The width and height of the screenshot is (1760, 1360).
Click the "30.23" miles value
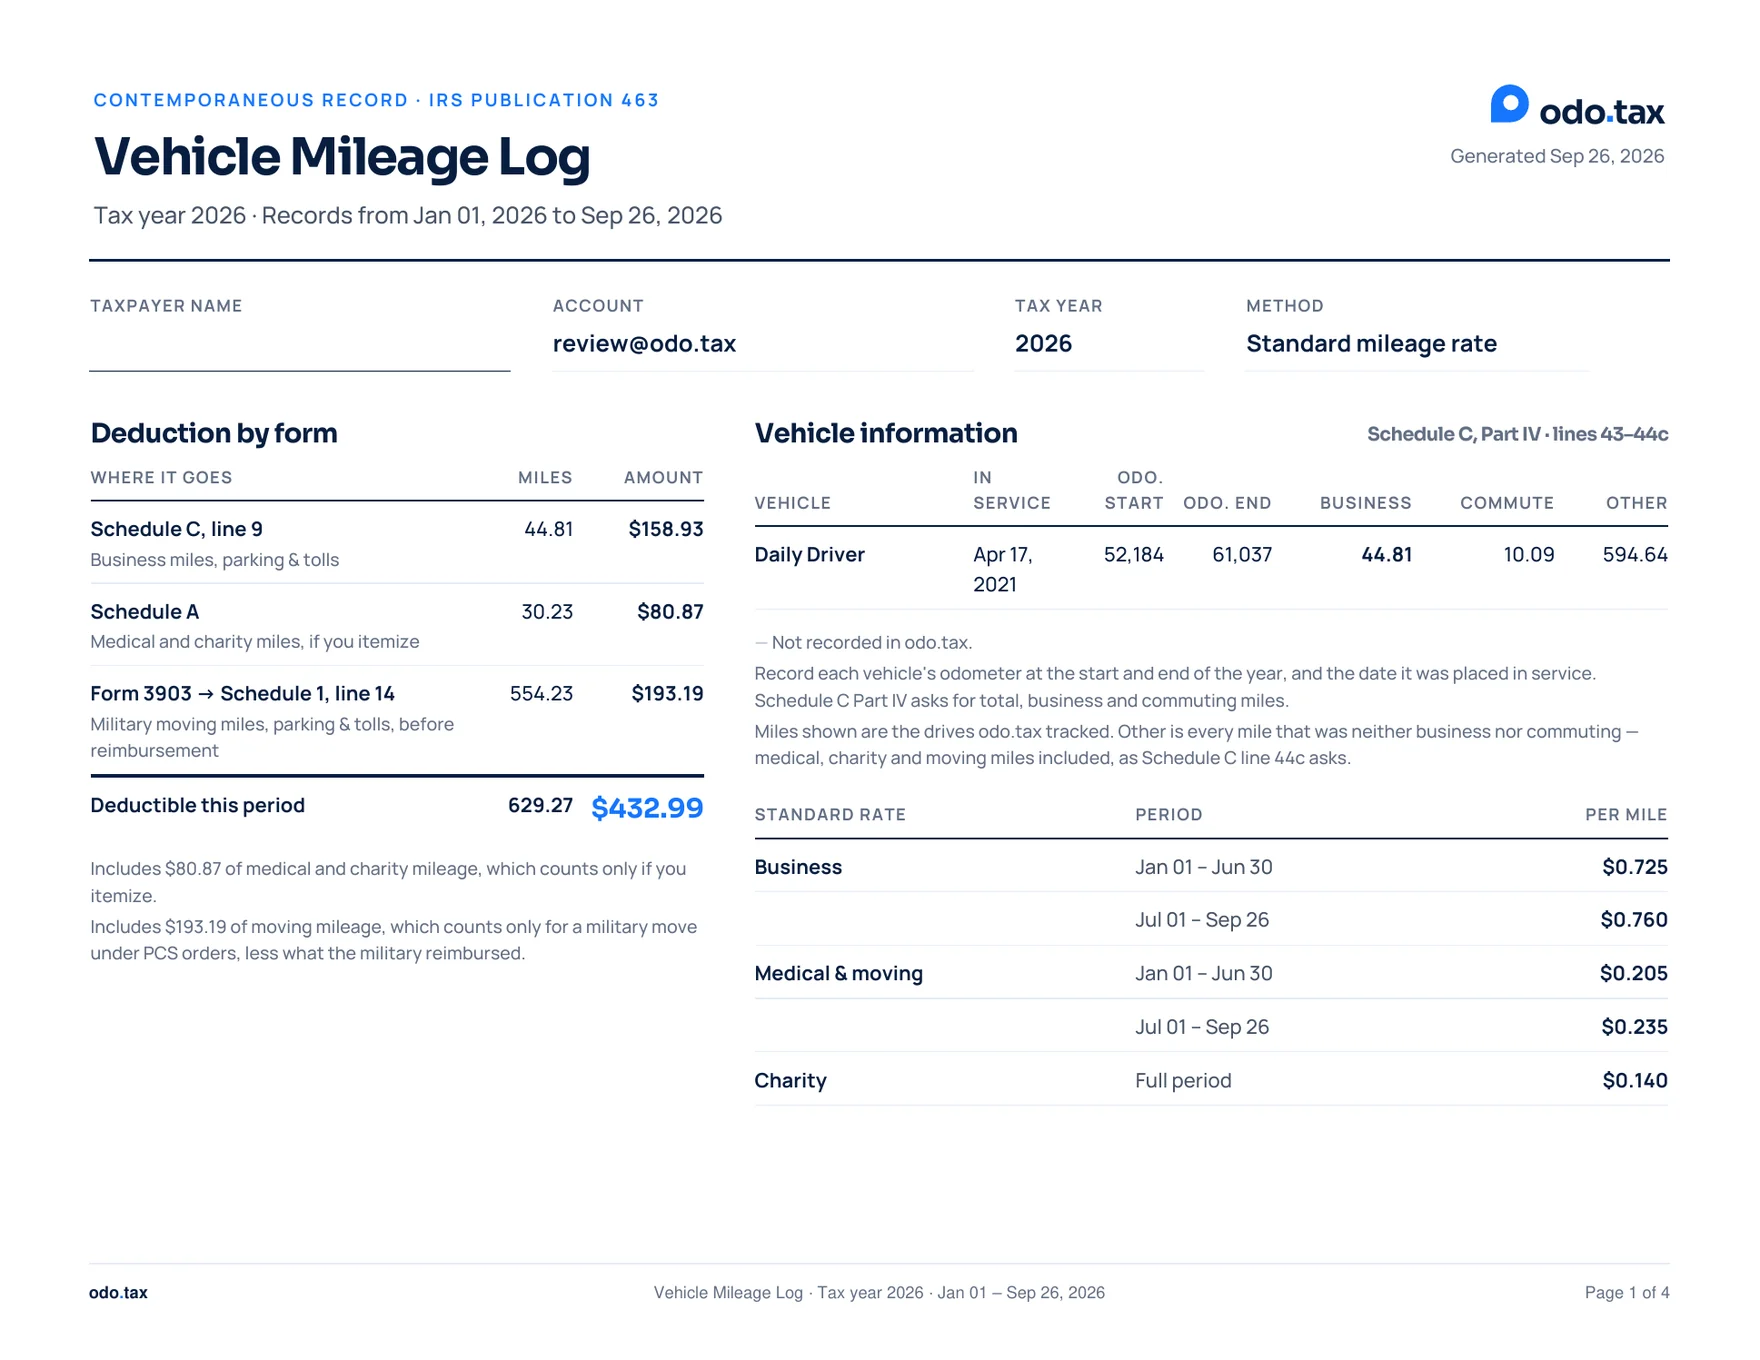(547, 612)
